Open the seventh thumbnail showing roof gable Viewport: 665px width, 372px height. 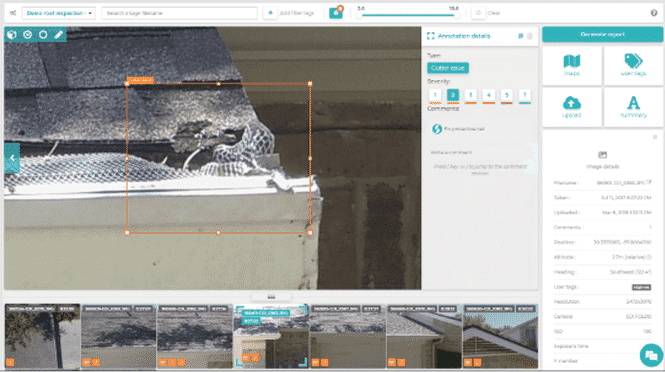click(x=500, y=336)
